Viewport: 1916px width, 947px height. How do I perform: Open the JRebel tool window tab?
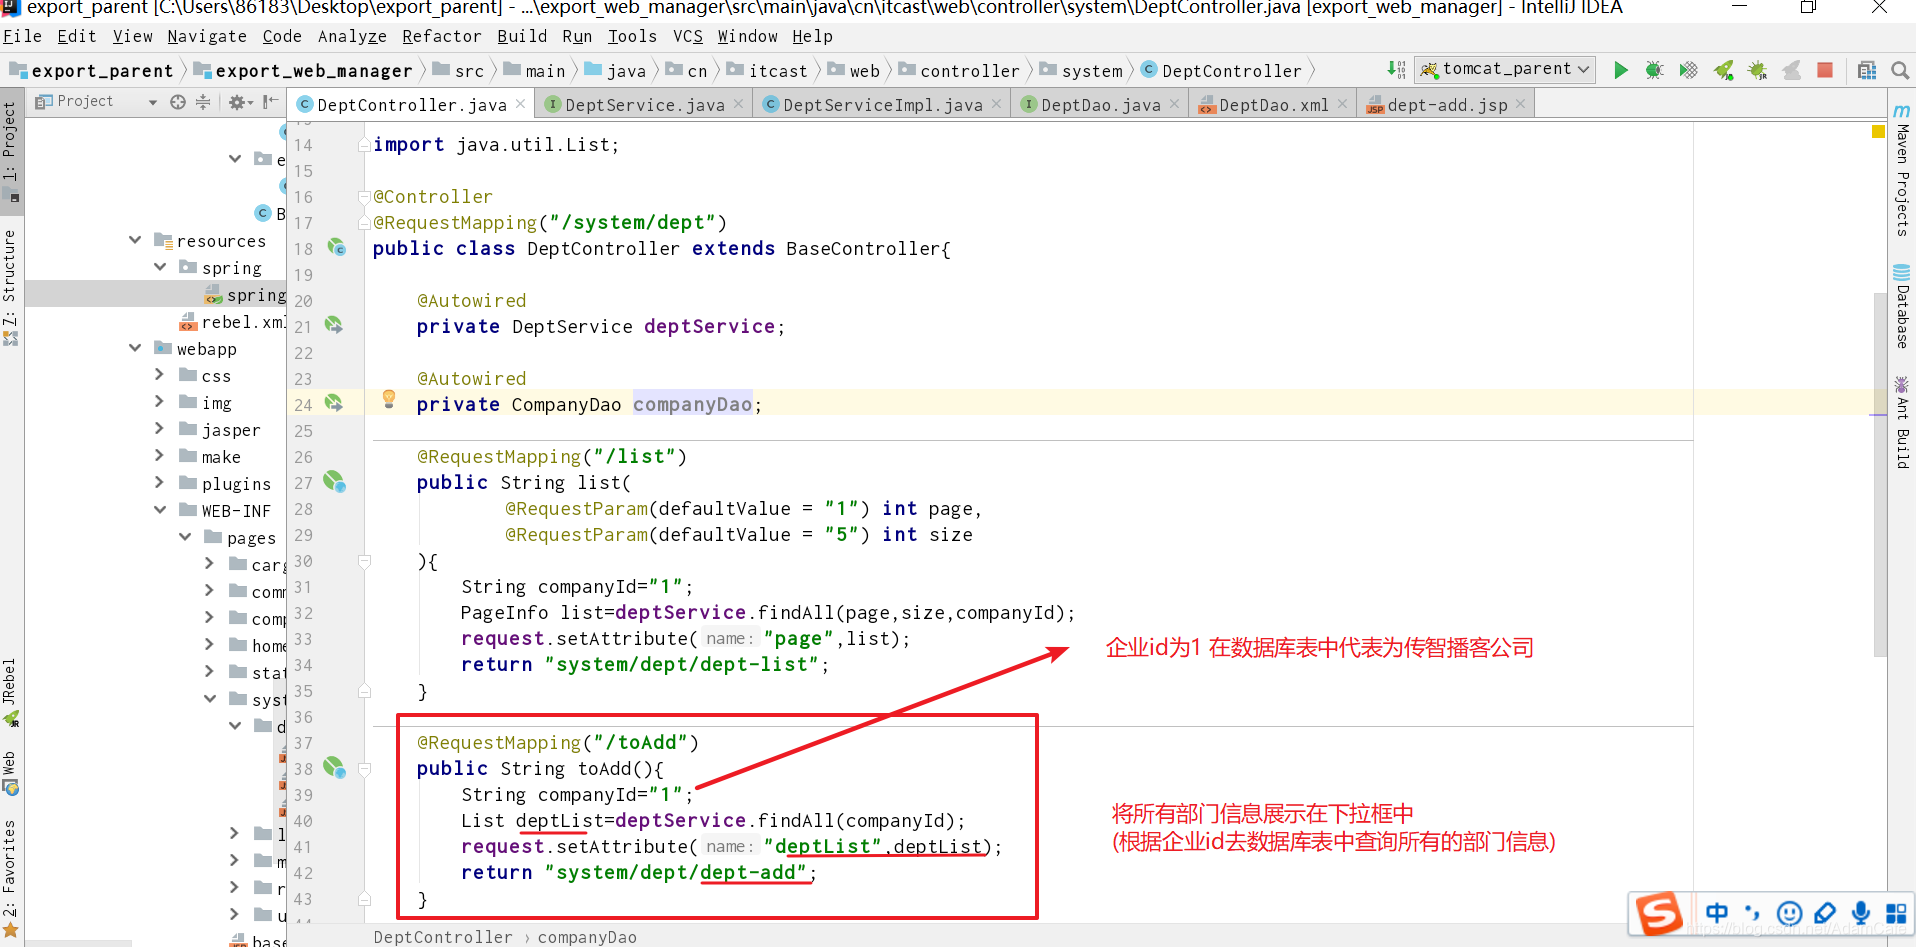tap(10, 693)
